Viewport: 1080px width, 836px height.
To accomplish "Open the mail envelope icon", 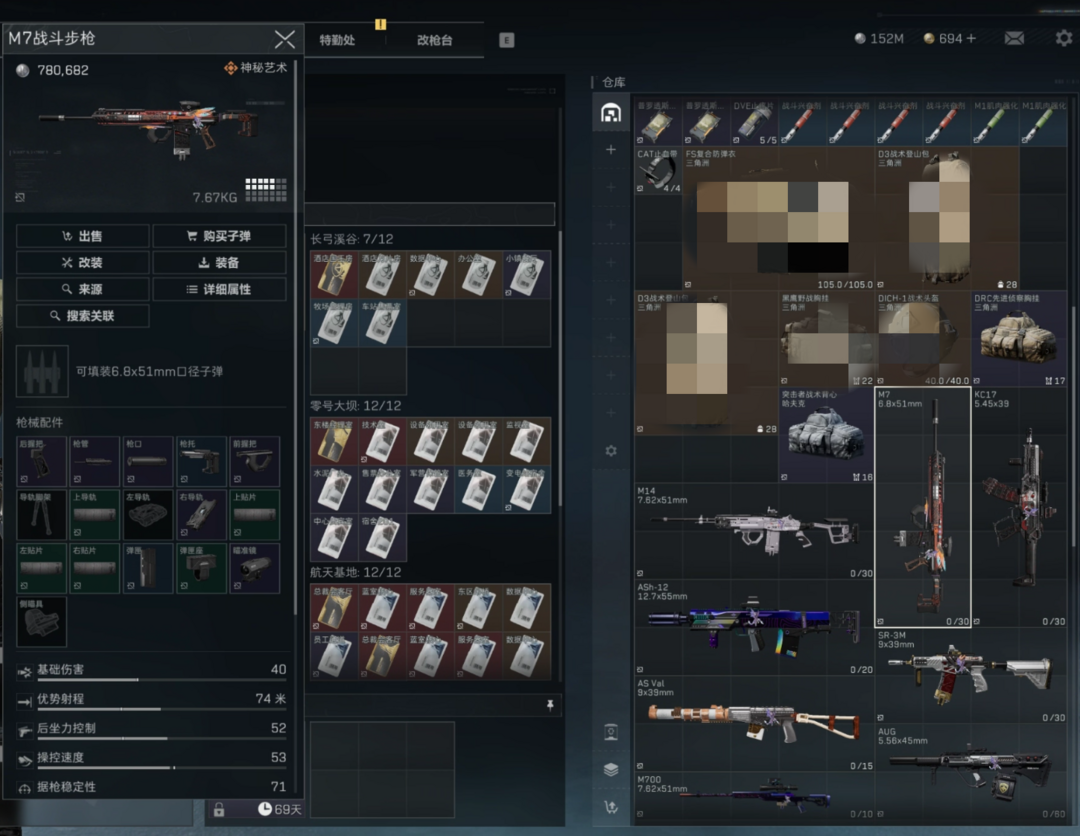I will pos(1014,39).
